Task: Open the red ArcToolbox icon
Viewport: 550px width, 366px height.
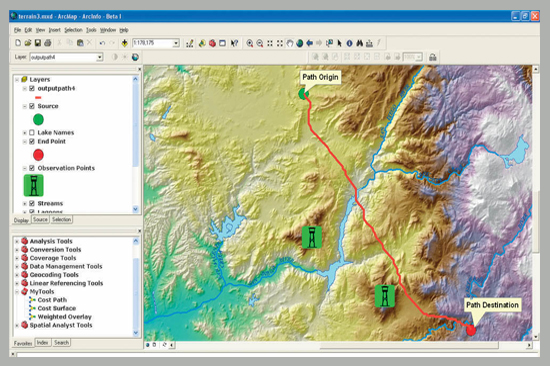Action: point(212,43)
